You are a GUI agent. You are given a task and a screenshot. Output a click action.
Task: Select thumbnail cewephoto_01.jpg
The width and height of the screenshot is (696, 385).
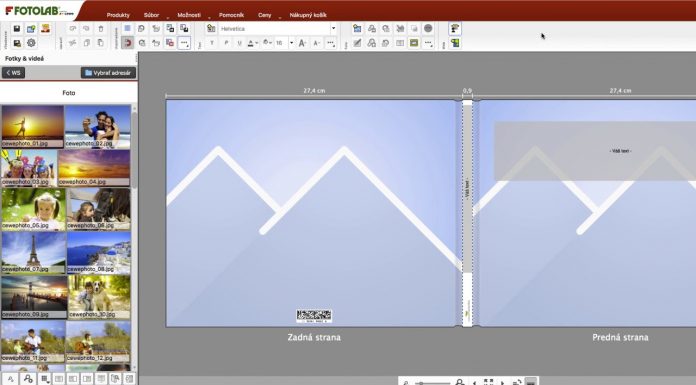[33, 126]
